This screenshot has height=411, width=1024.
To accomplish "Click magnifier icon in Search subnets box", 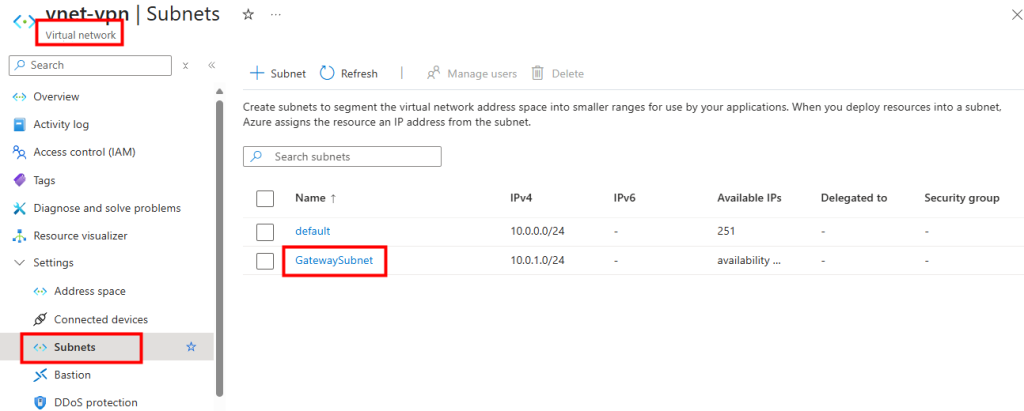I will (x=257, y=157).
